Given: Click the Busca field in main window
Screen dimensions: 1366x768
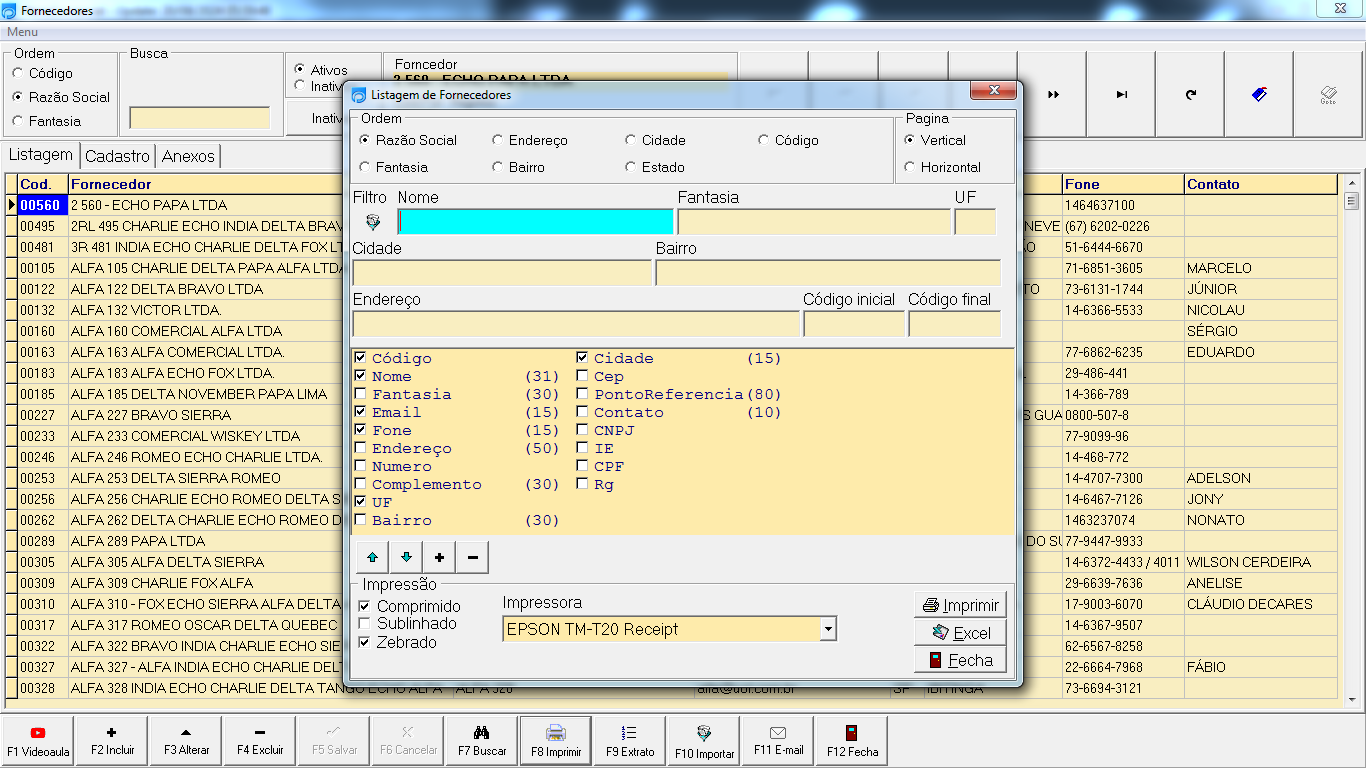Looking at the screenshot, I should click(x=200, y=118).
